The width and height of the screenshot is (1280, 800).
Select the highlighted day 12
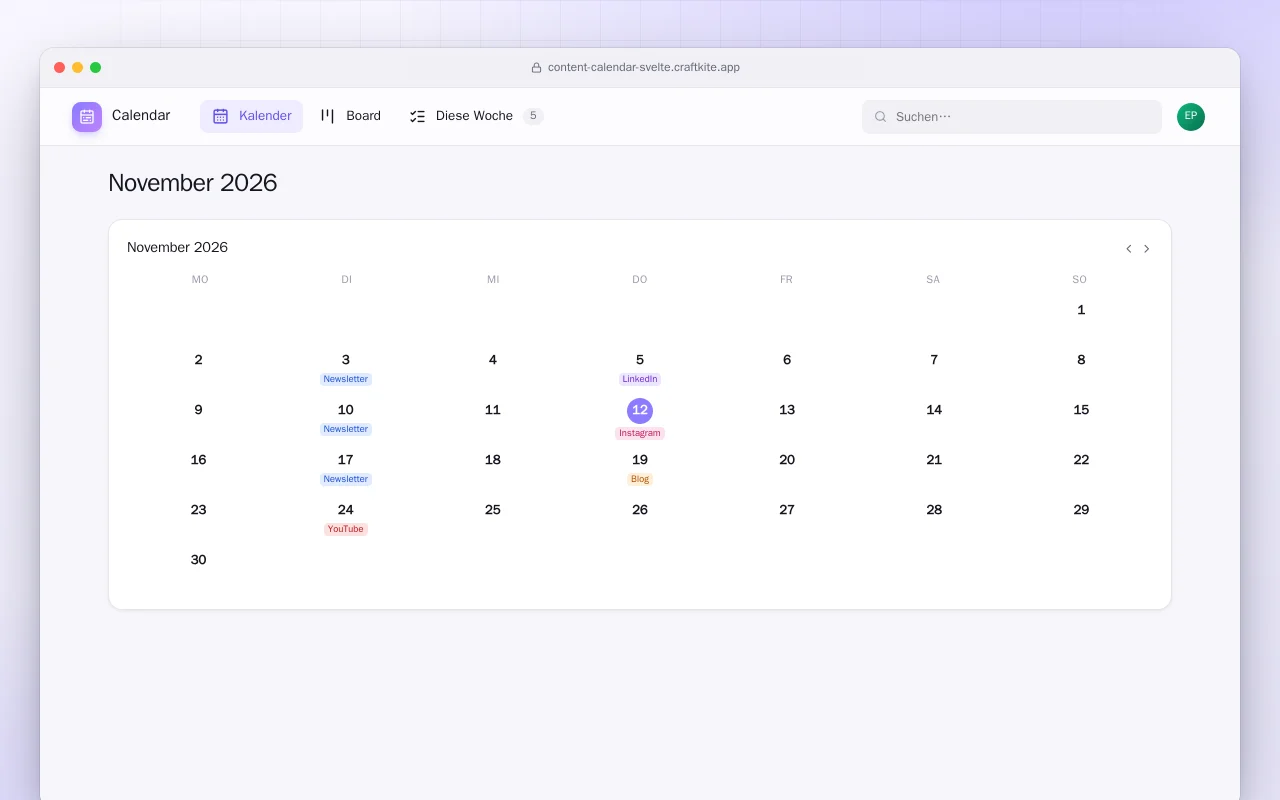(640, 411)
